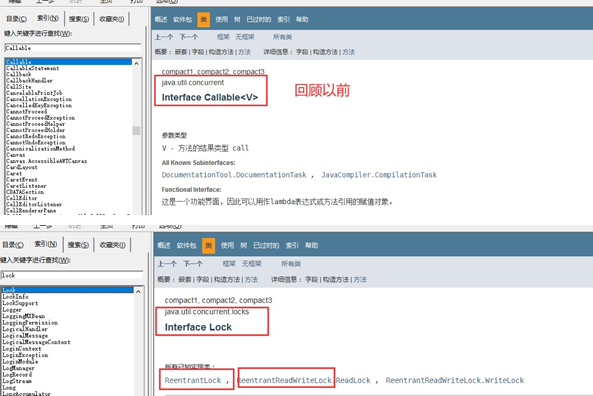The image size is (593, 396).
Task: Open ReentrantLock implementing class link
Action: [193, 380]
